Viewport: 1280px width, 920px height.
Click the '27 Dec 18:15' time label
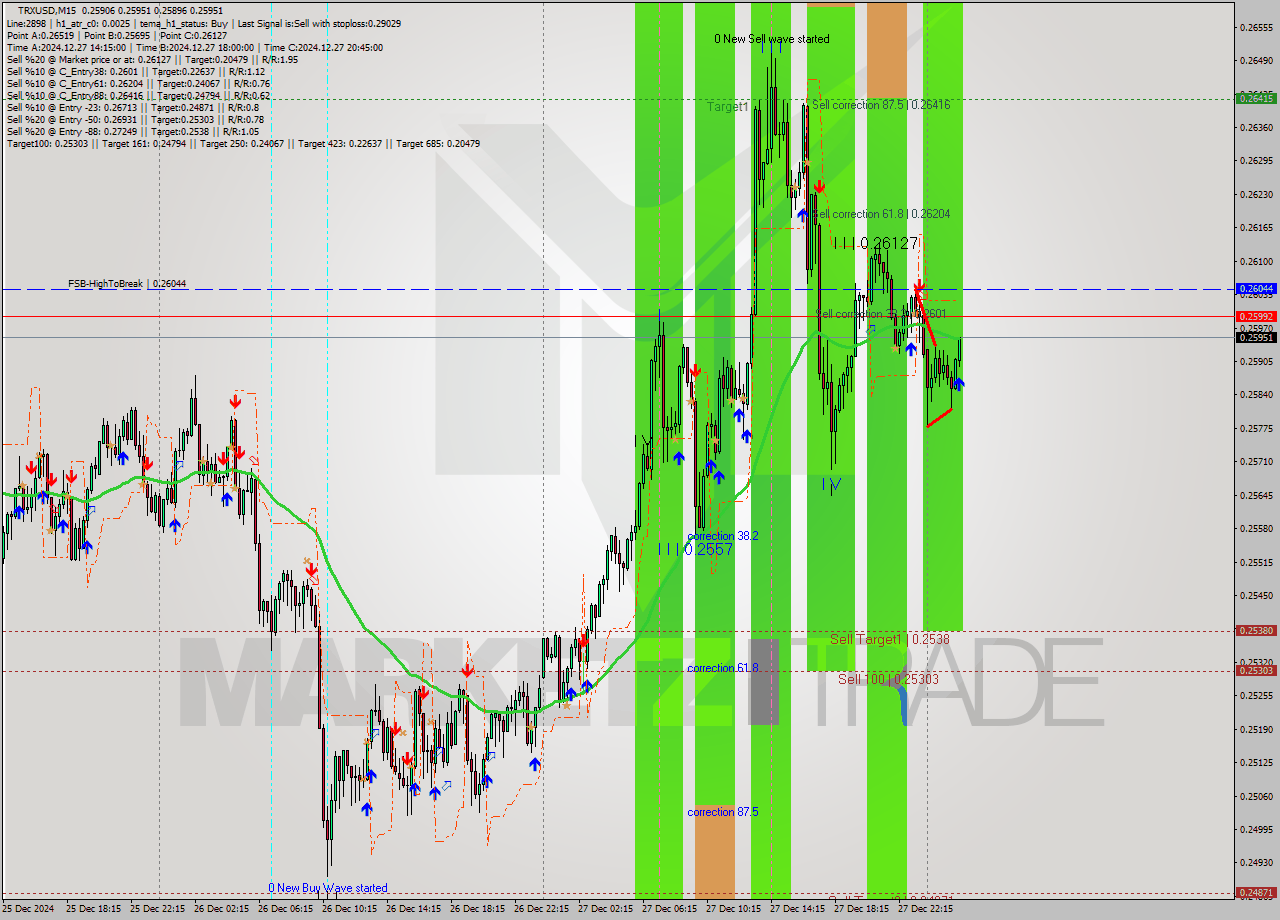point(861,910)
